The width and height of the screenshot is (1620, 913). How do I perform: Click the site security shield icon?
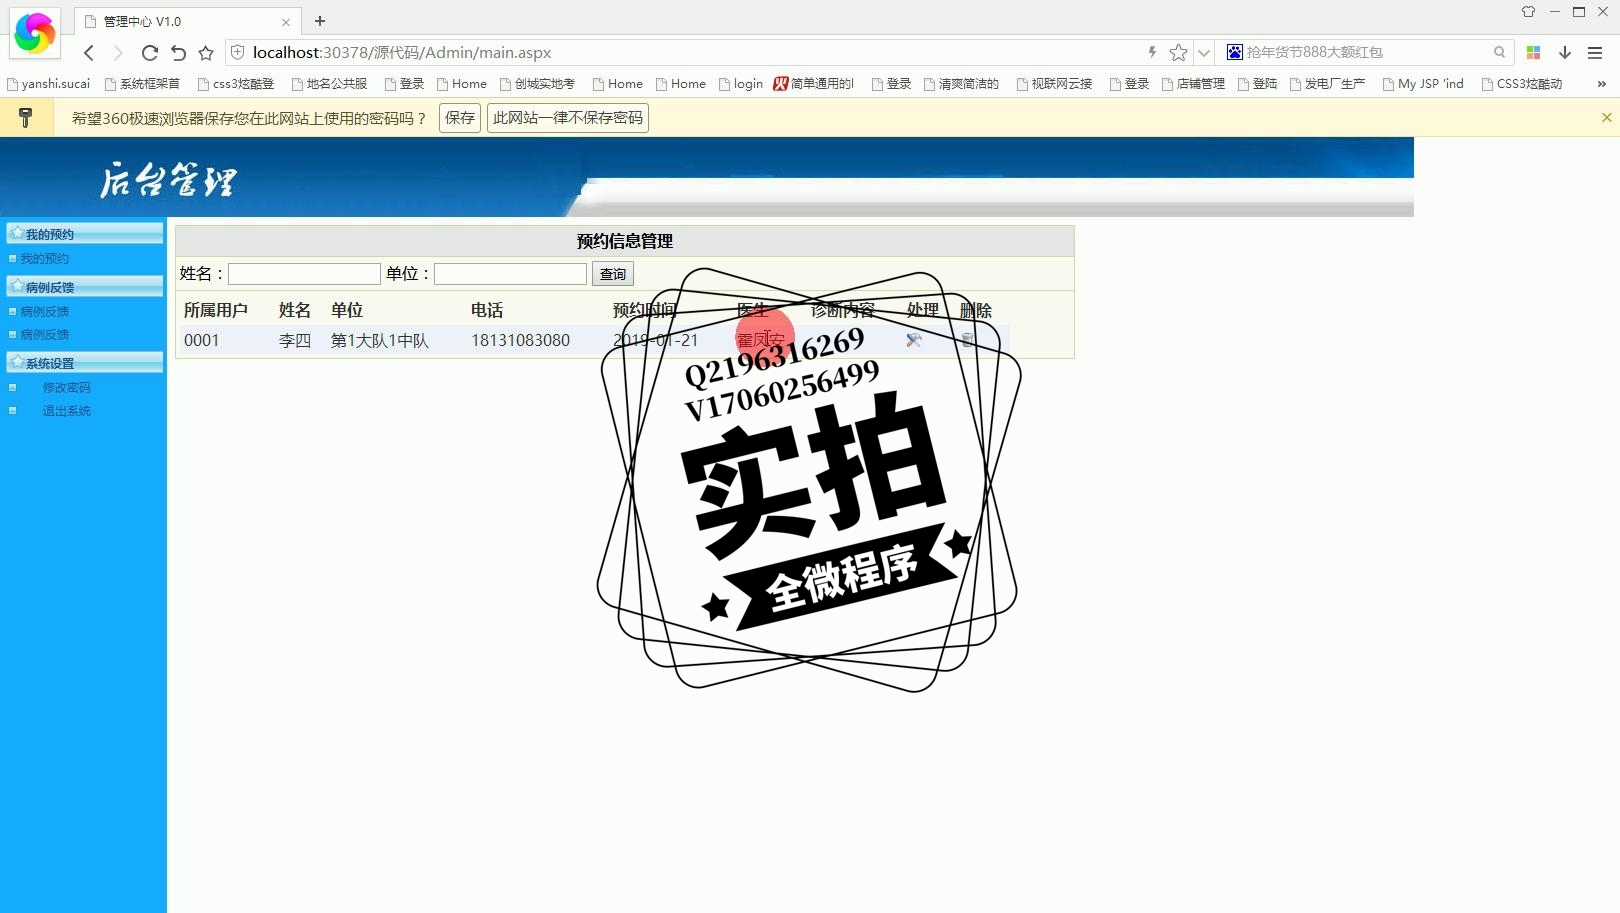(x=237, y=52)
